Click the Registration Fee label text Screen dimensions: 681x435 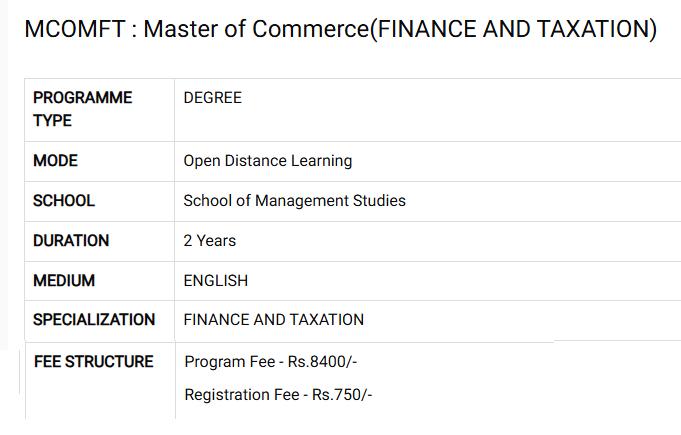(x=241, y=394)
